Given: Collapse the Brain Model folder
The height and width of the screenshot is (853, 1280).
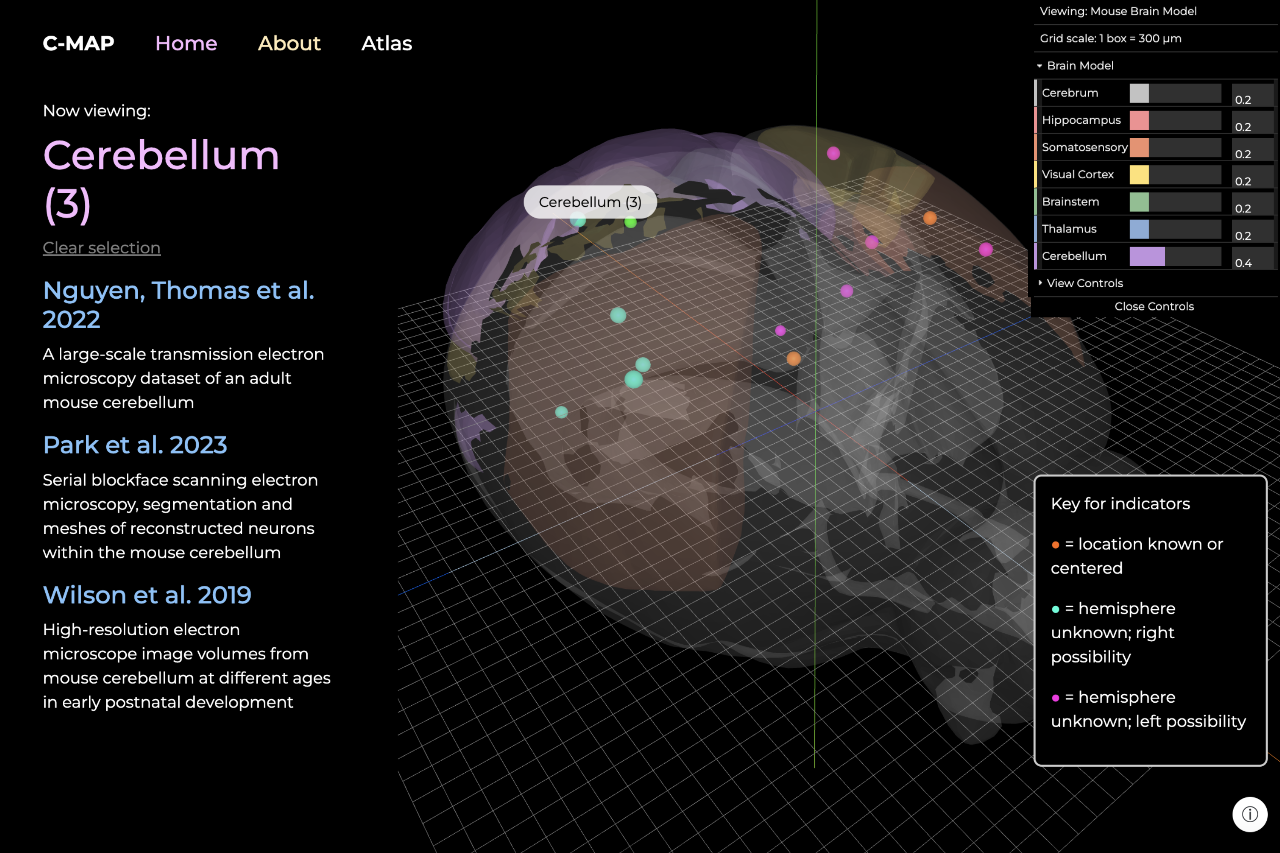Looking at the screenshot, I should [x=1154, y=66].
